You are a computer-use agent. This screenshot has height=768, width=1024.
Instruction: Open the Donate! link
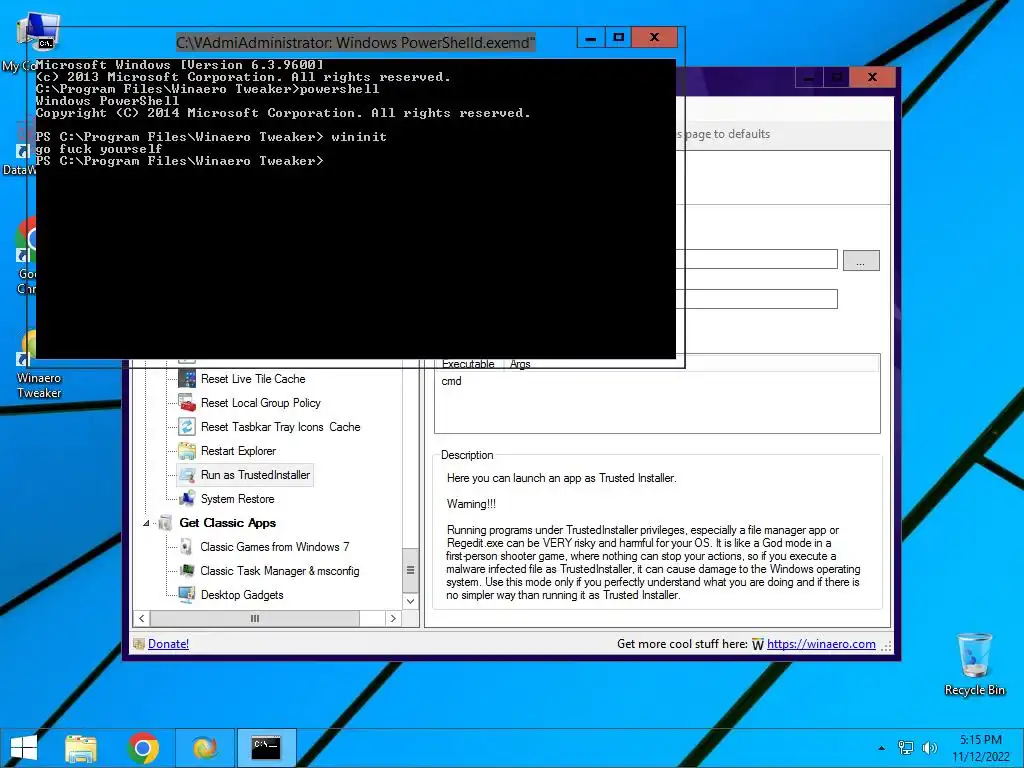pos(168,644)
